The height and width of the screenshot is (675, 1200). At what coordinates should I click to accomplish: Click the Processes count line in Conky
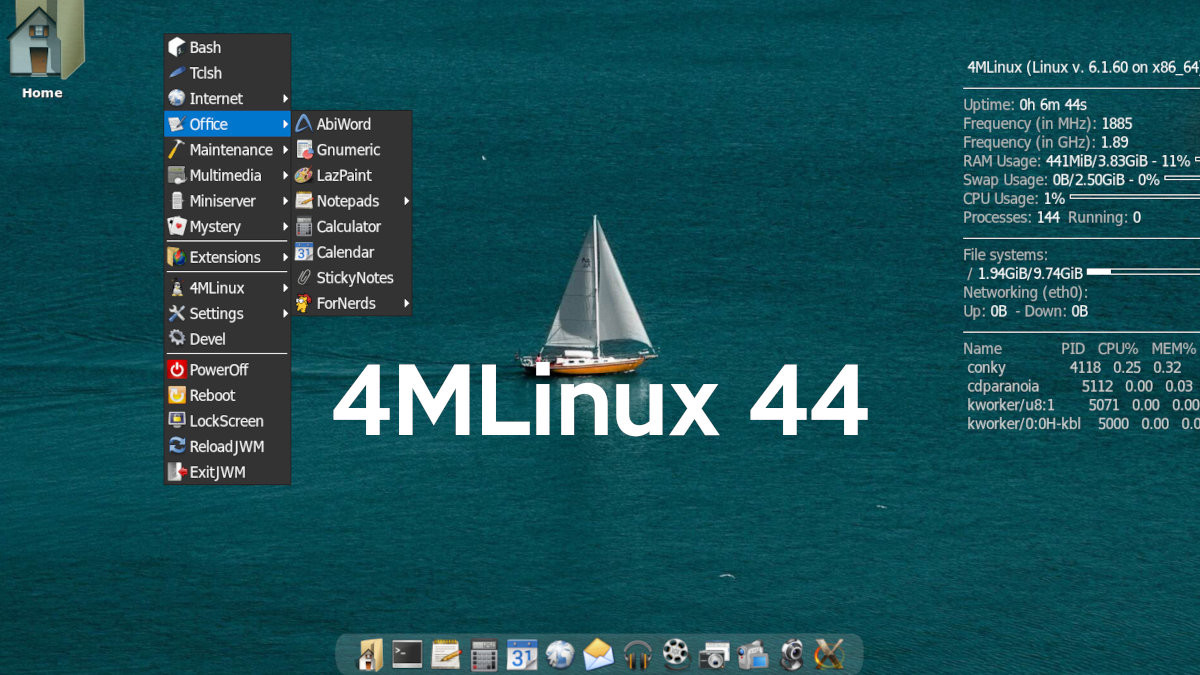click(x=1052, y=217)
